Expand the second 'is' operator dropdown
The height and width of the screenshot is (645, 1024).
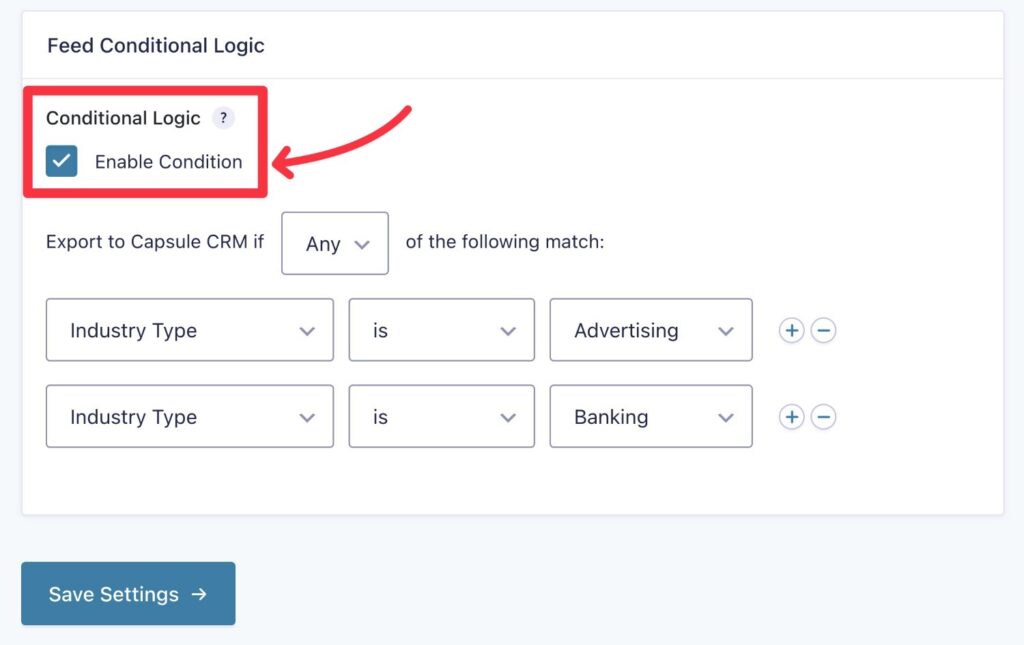pyautogui.click(x=441, y=417)
